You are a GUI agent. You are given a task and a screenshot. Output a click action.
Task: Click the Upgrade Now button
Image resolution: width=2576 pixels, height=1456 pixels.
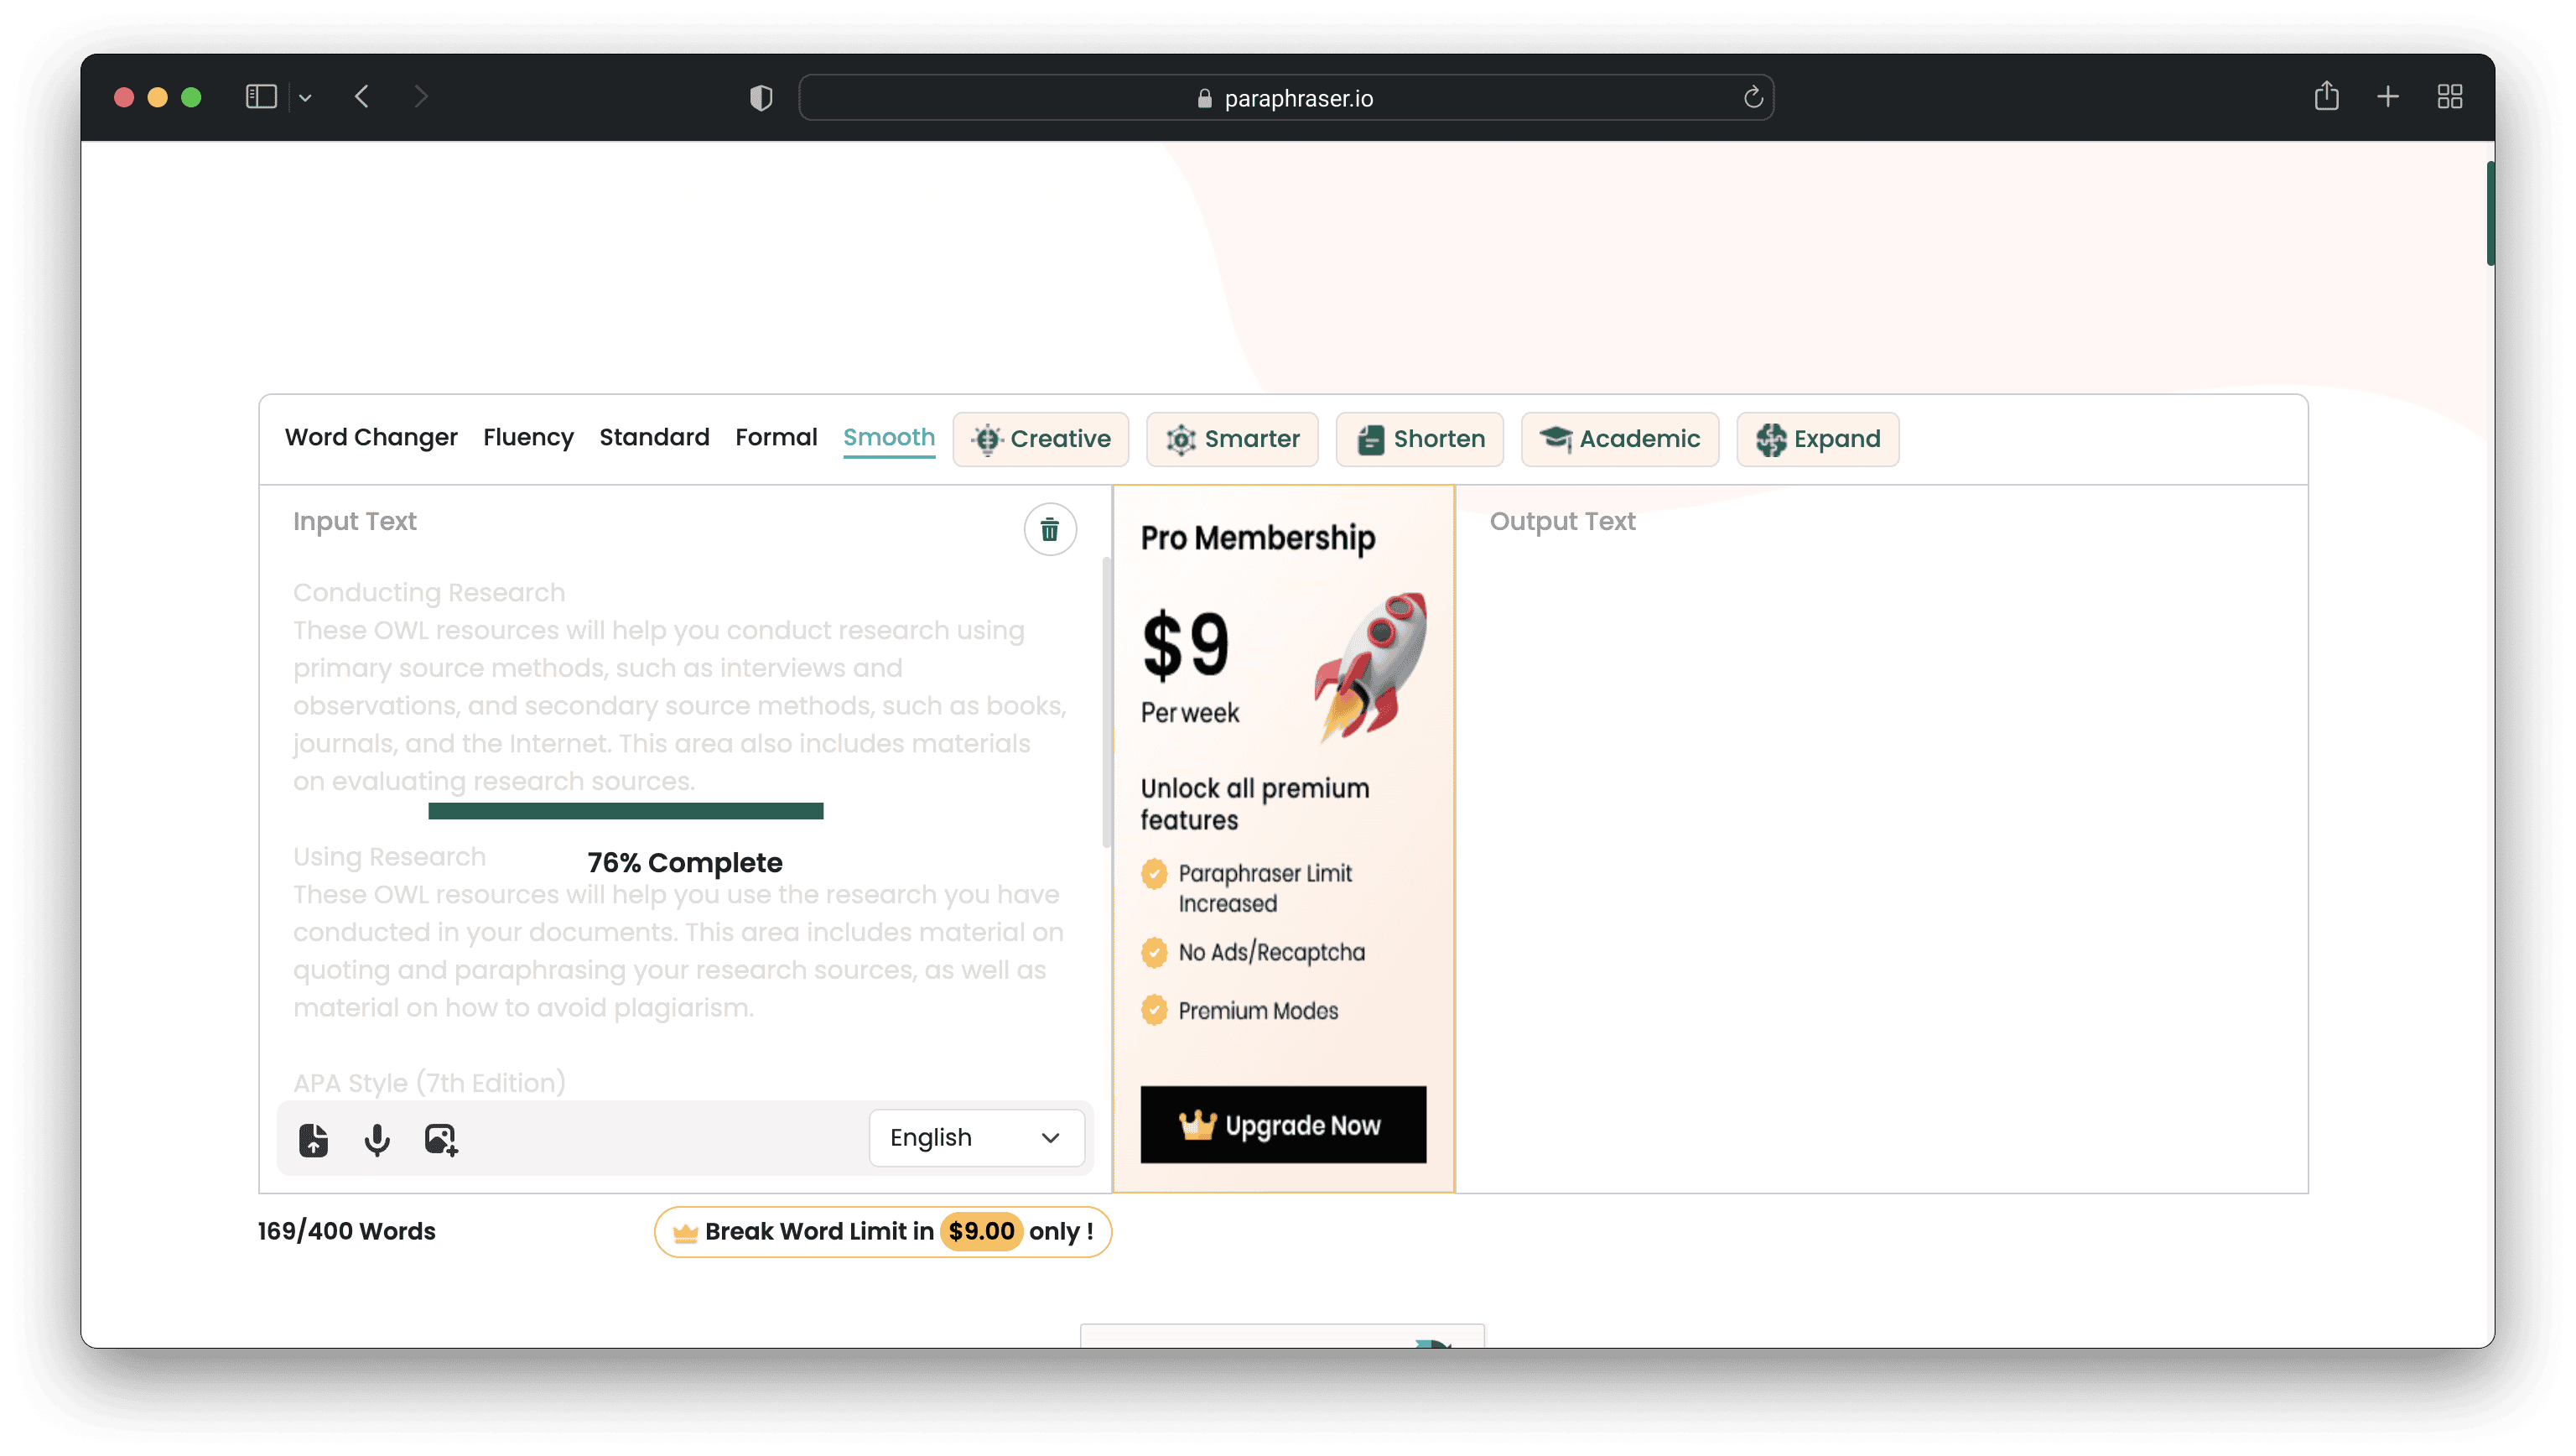pyautogui.click(x=1283, y=1124)
